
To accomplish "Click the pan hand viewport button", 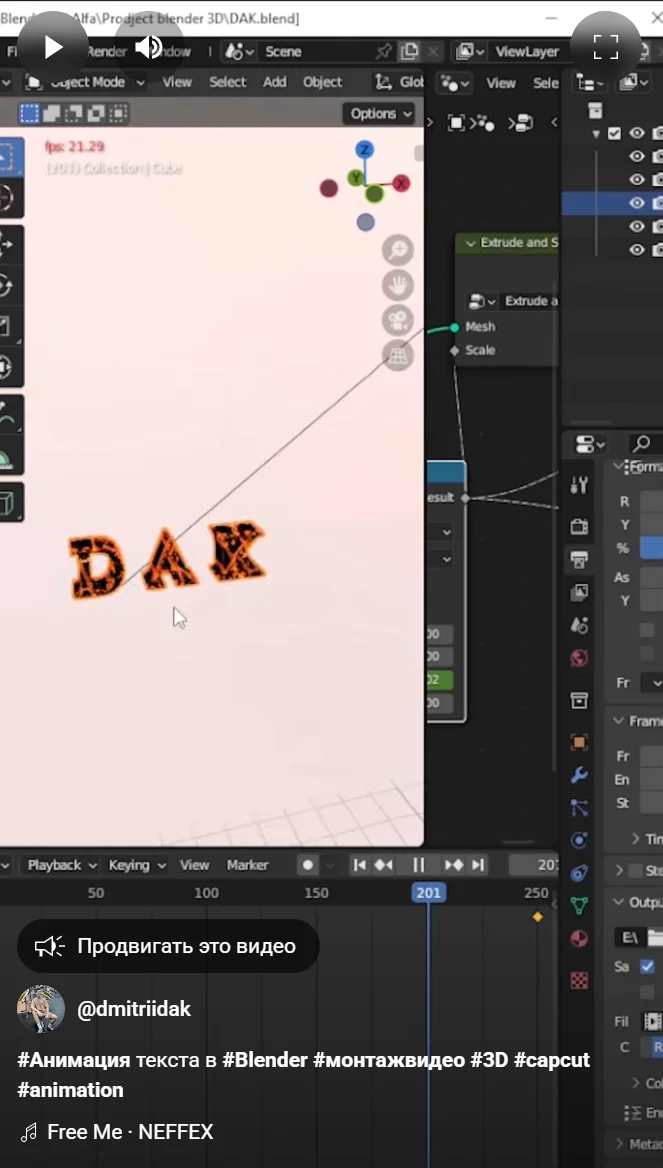I will [x=398, y=285].
